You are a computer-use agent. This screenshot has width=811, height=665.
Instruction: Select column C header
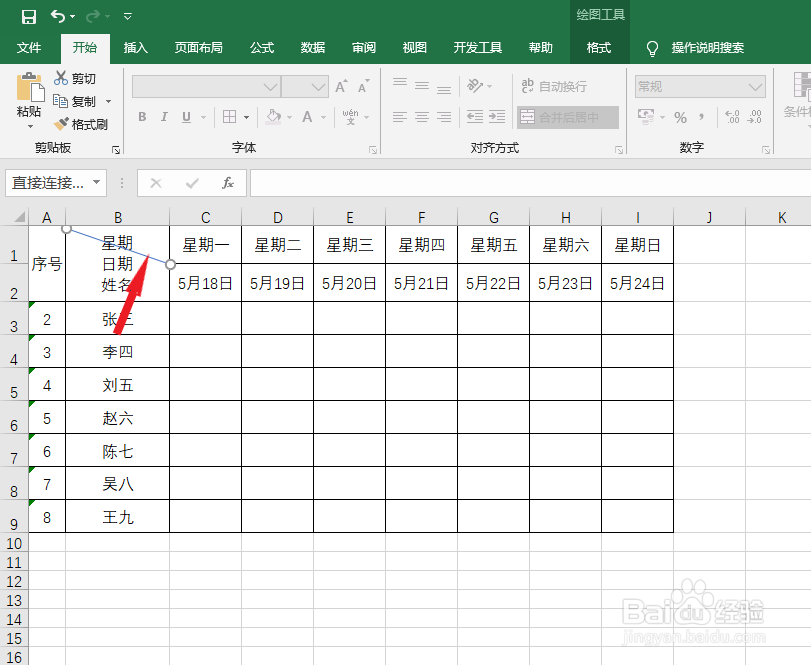tap(205, 217)
